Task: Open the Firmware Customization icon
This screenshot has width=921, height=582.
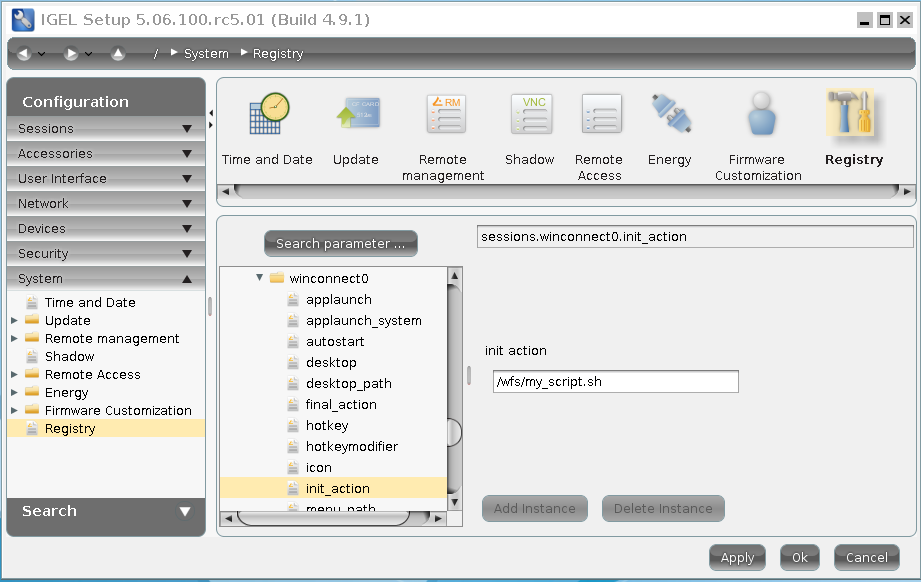Action: [757, 113]
